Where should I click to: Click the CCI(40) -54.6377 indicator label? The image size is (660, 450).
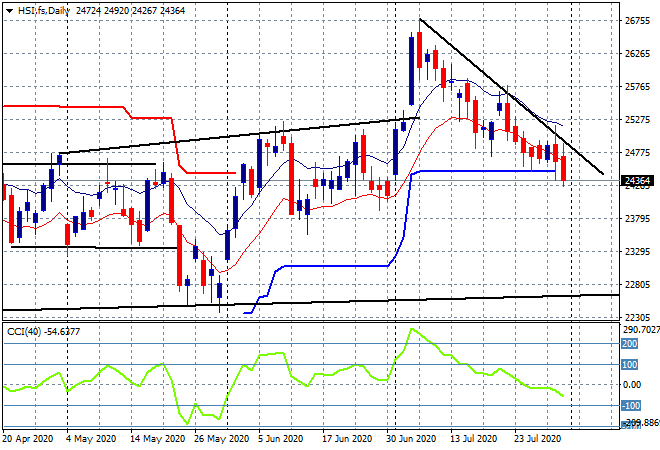(43, 332)
